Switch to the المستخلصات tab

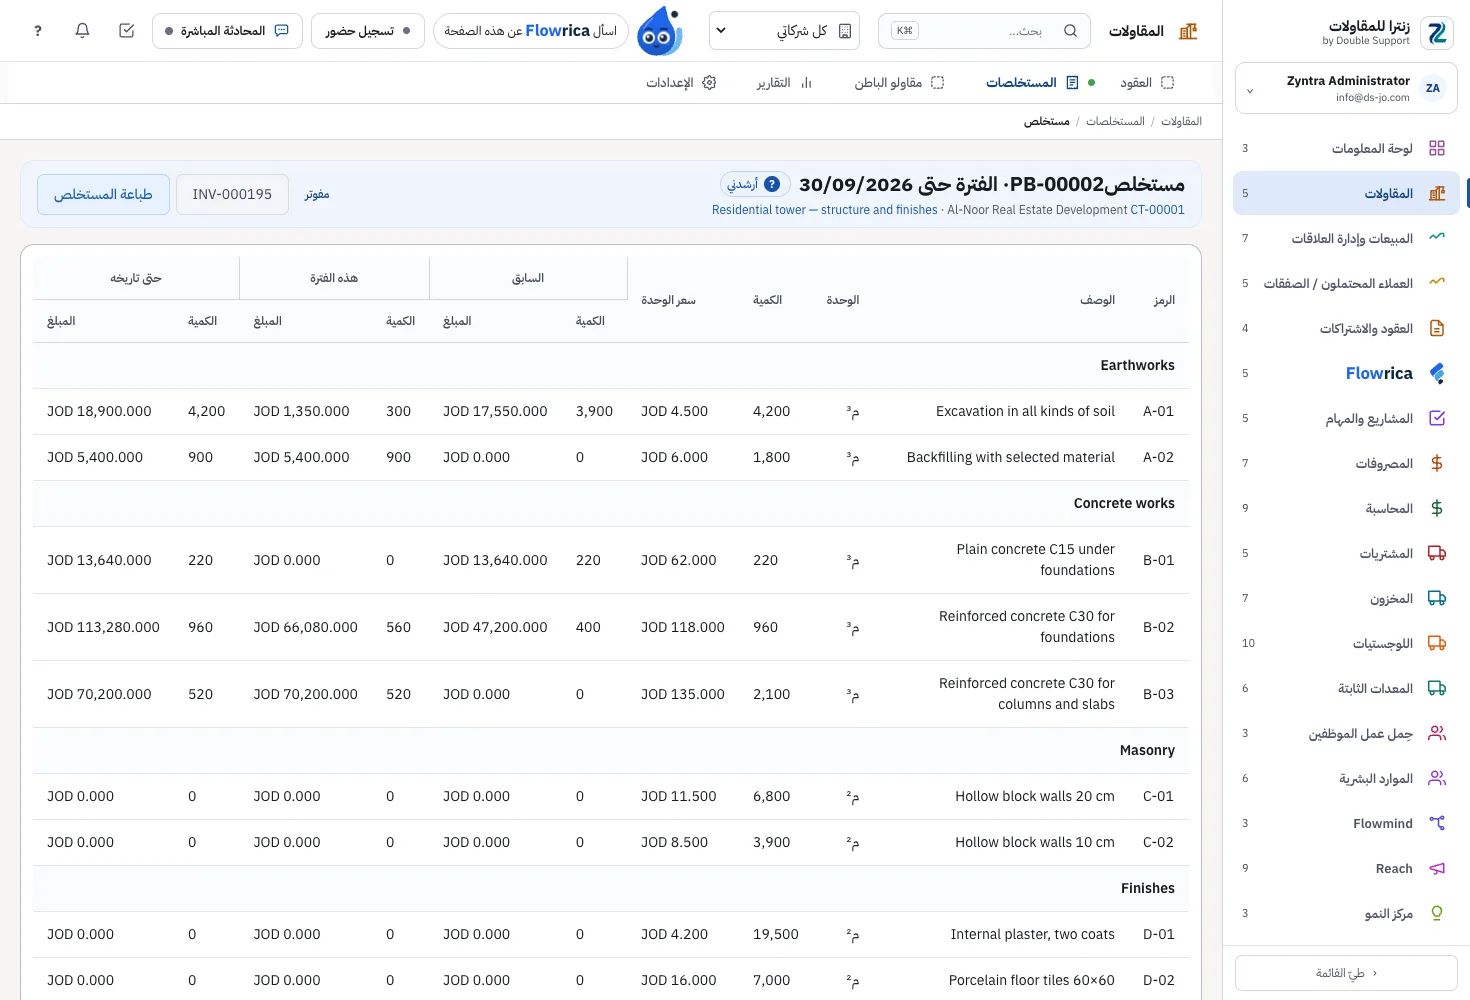tap(1032, 83)
